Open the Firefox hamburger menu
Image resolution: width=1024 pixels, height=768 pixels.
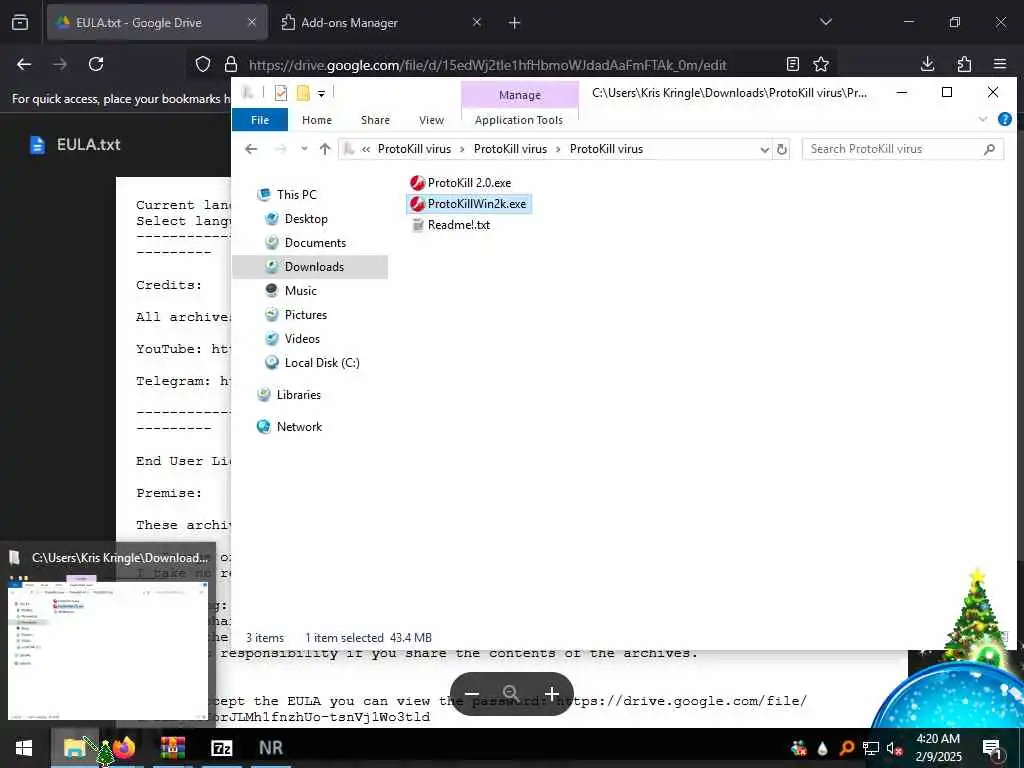(1000, 64)
